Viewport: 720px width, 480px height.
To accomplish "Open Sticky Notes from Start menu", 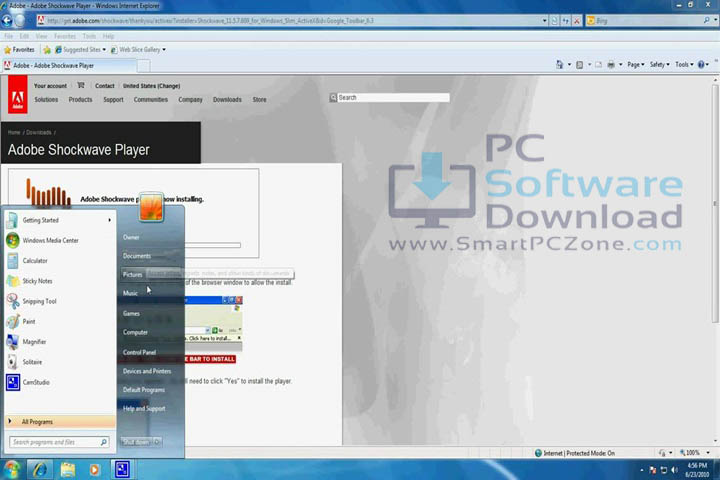I will tap(60, 281).
